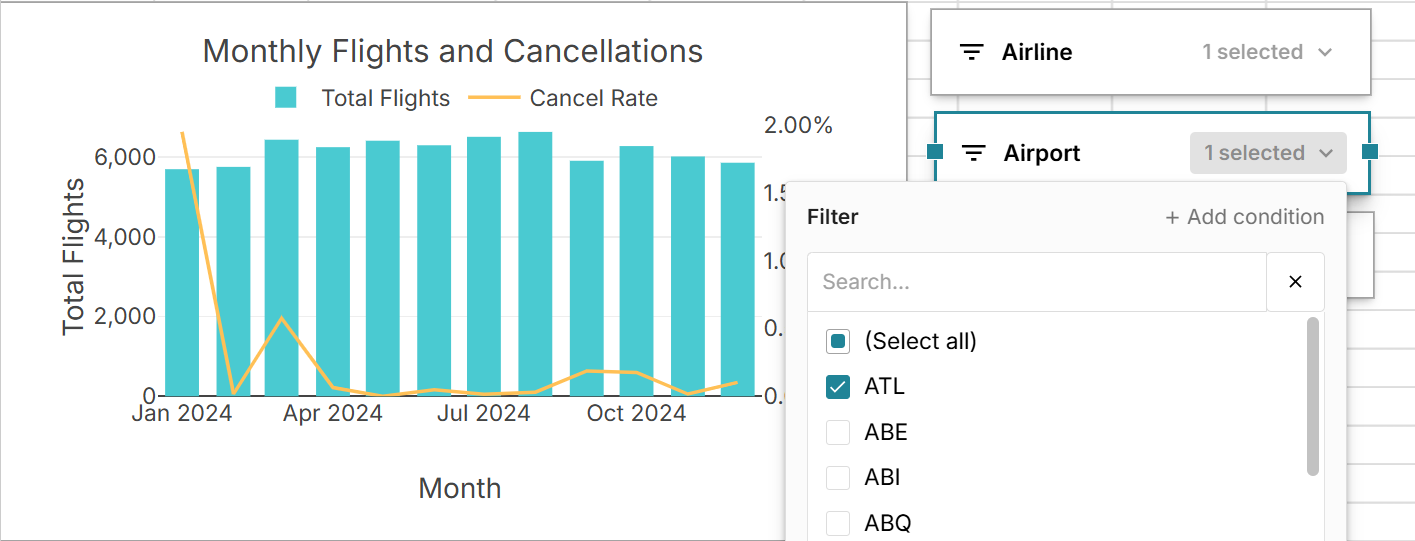
Task: Click the Monthly Flights and Cancellations title
Action: 452,51
